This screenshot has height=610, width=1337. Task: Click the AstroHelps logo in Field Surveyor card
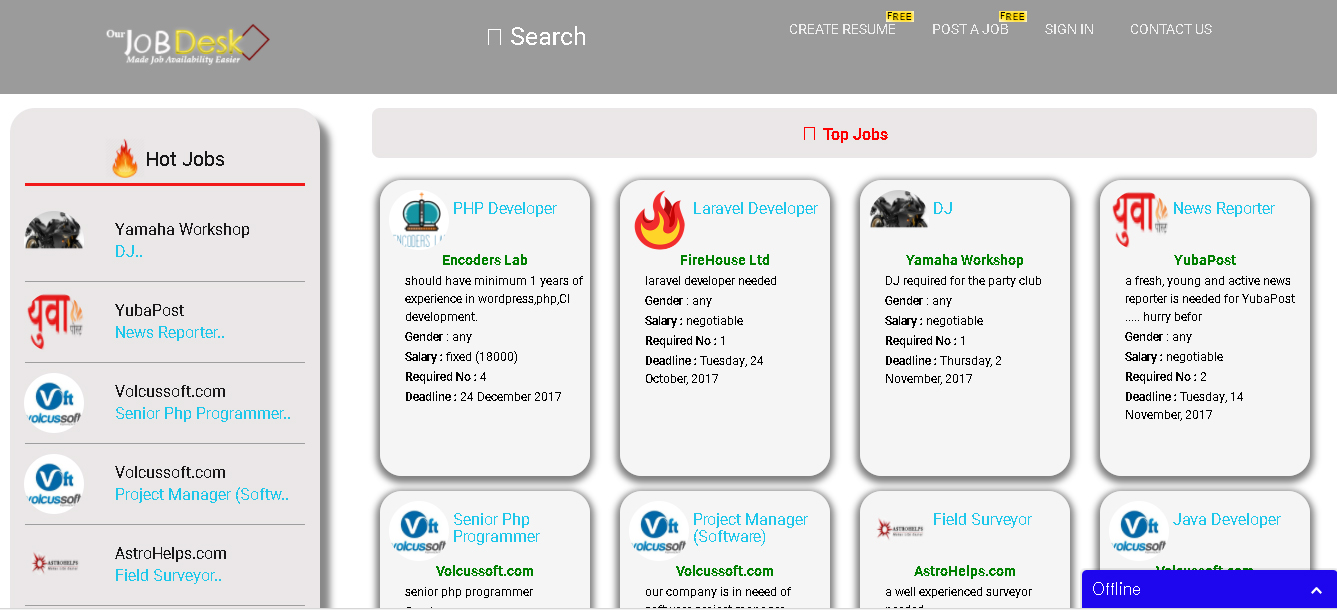[899, 530]
